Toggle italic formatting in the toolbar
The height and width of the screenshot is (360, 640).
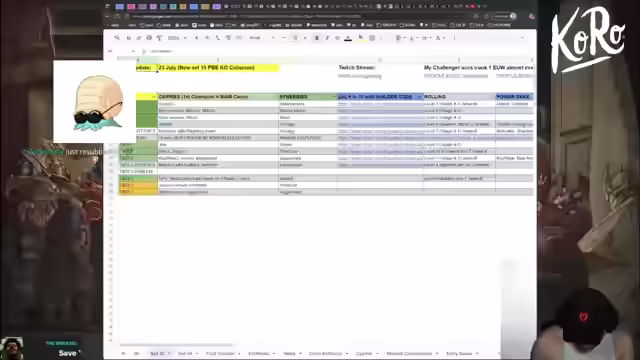327,38
